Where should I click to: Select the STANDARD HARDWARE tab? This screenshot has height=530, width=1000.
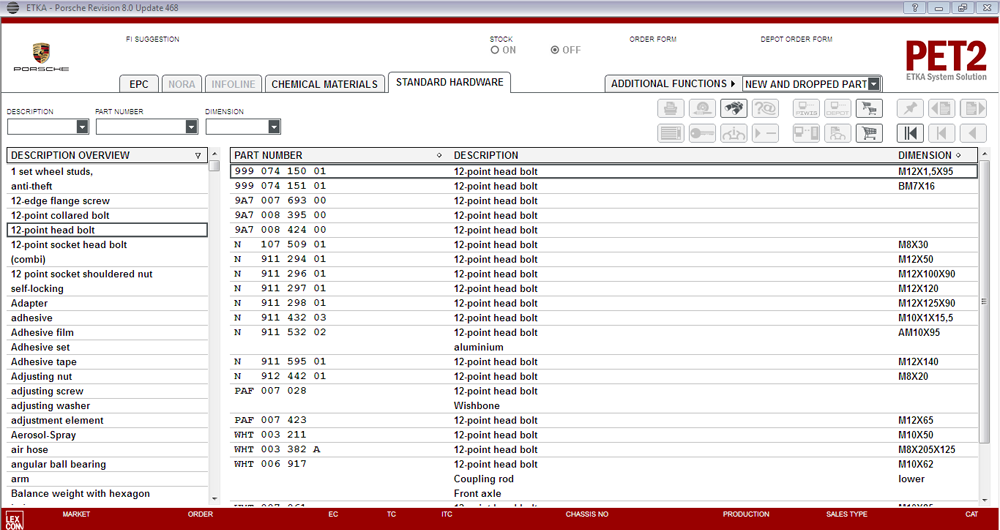tap(450, 82)
